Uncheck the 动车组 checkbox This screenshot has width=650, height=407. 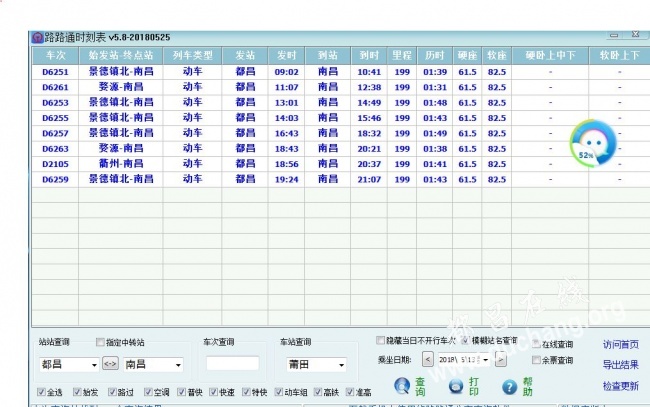click(279, 392)
